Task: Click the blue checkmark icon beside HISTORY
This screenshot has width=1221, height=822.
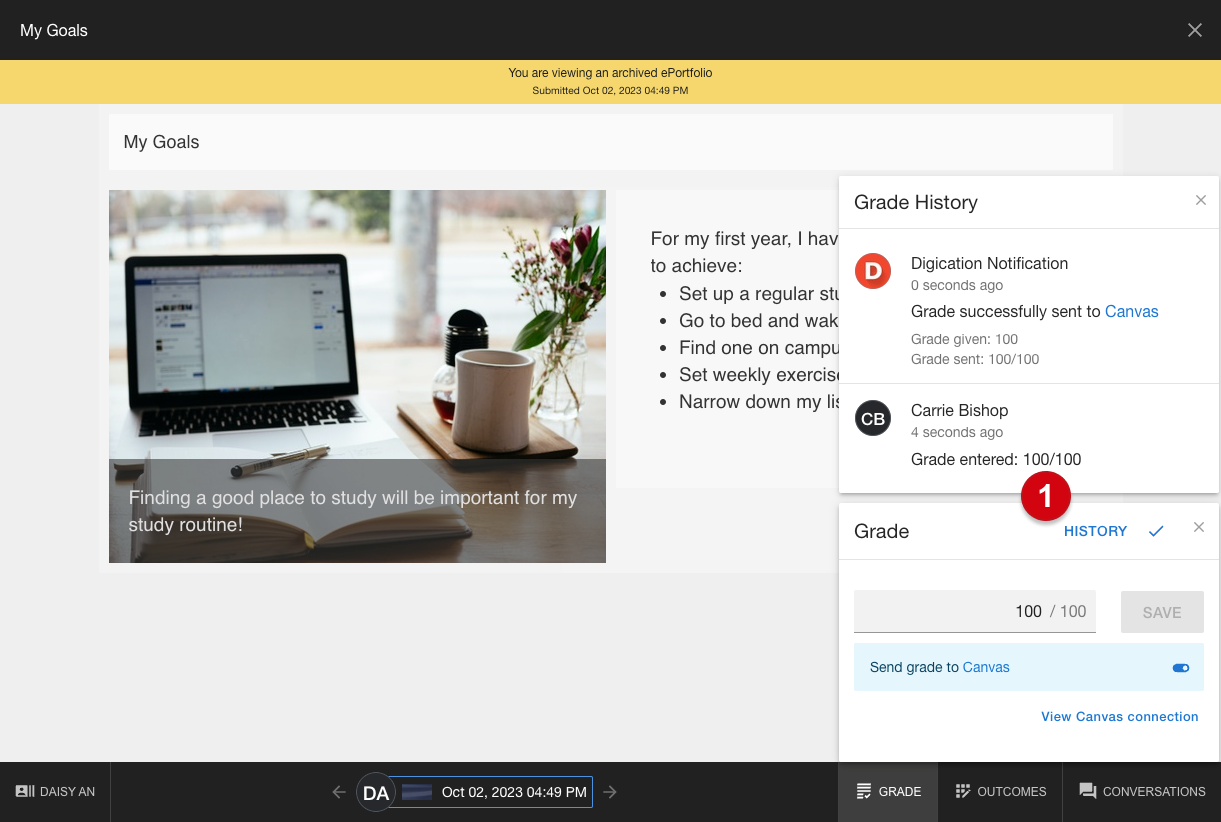Action: click(x=1156, y=531)
